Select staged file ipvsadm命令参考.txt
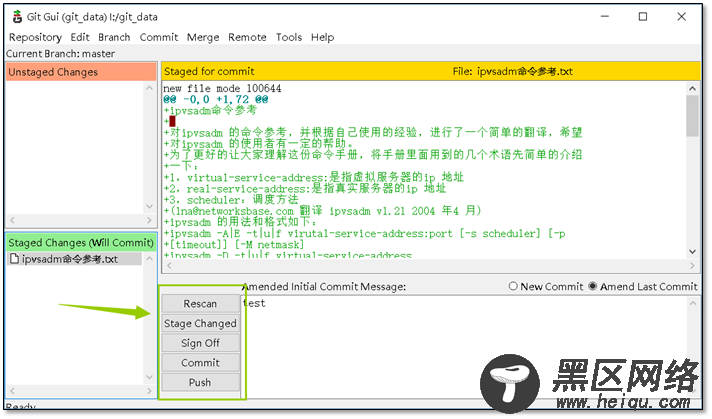Viewport: 712px width, 419px height. [75, 259]
